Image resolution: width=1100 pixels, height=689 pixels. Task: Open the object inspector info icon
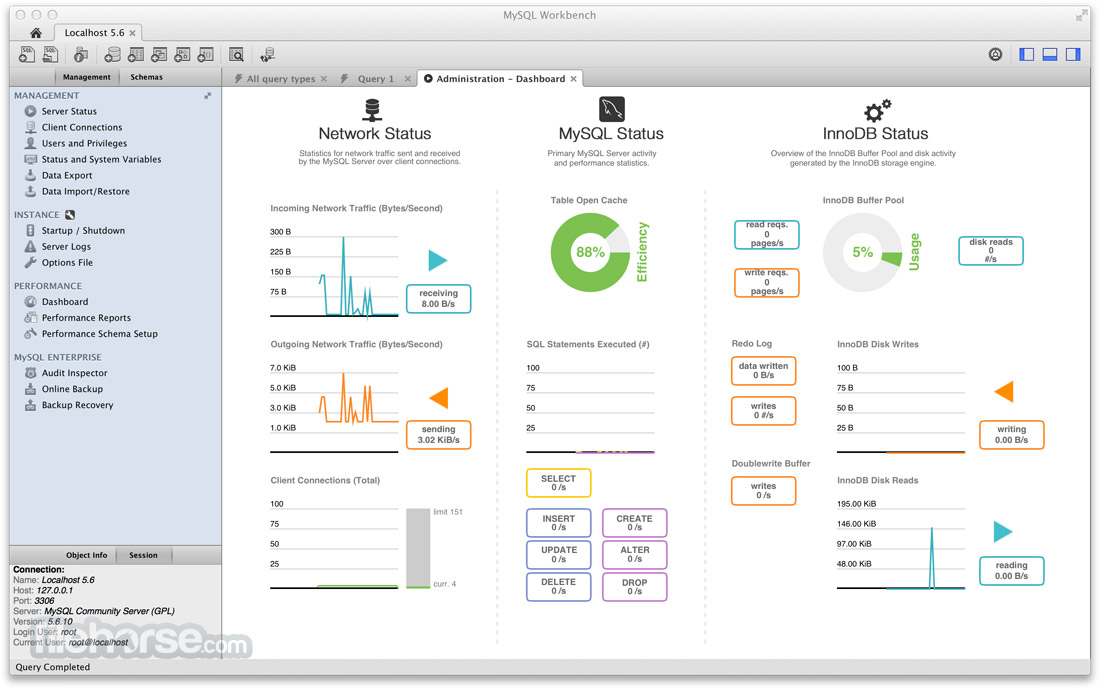[81, 54]
